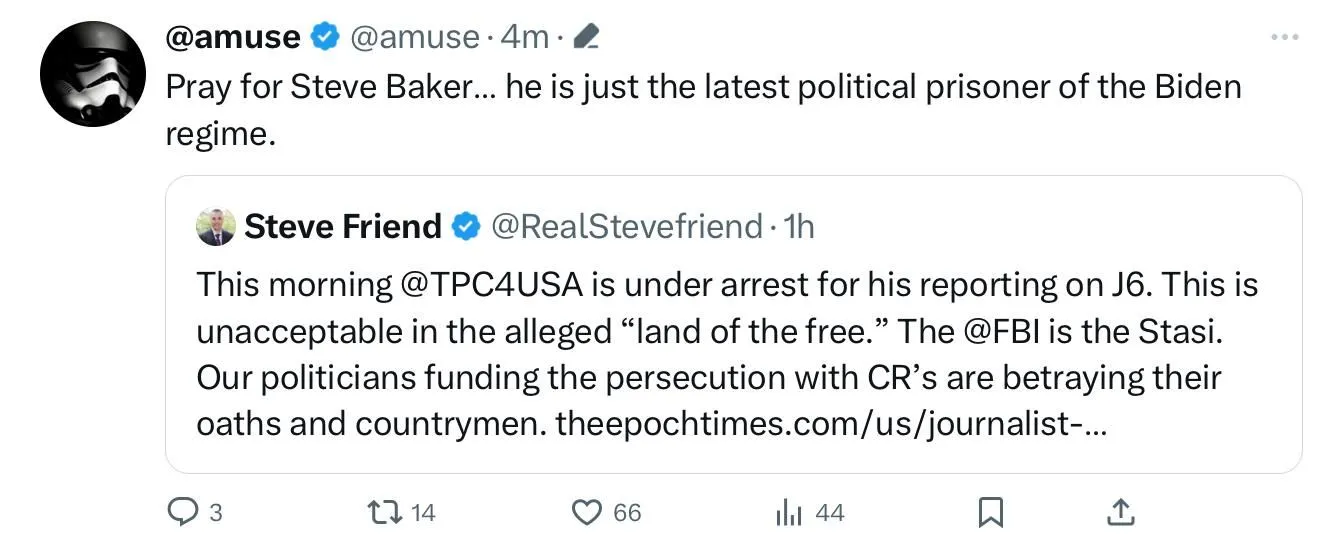Viewport: 1343px width, 552px height.
Task: View analytics via the bar chart icon
Action: [789, 513]
